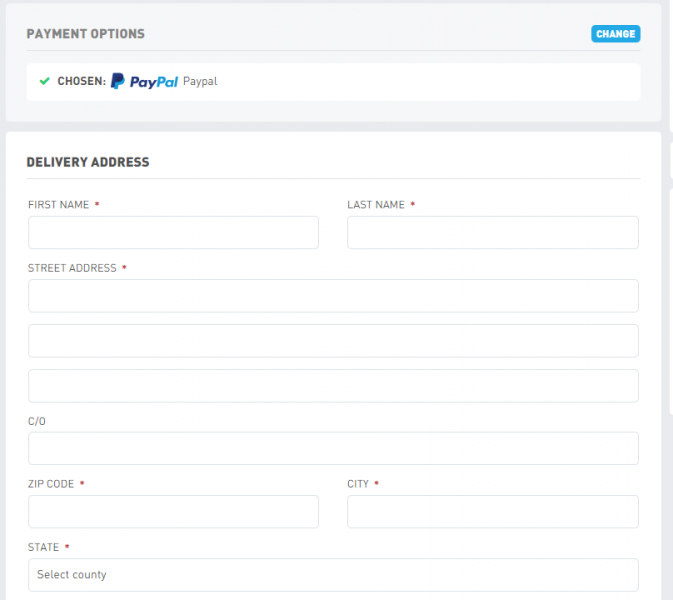This screenshot has width=673, height=600.
Task: Click the third Street Address line field
Action: (333, 385)
